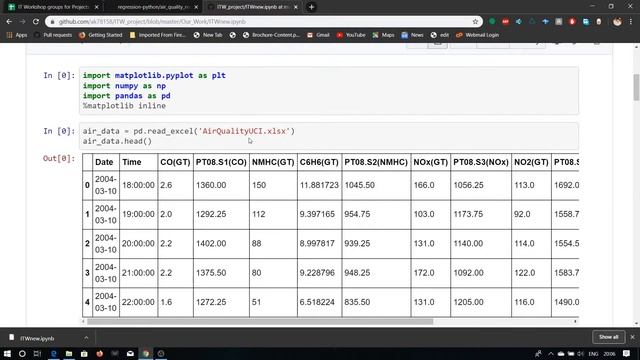Close the downloads bar

click(x=632, y=337)
